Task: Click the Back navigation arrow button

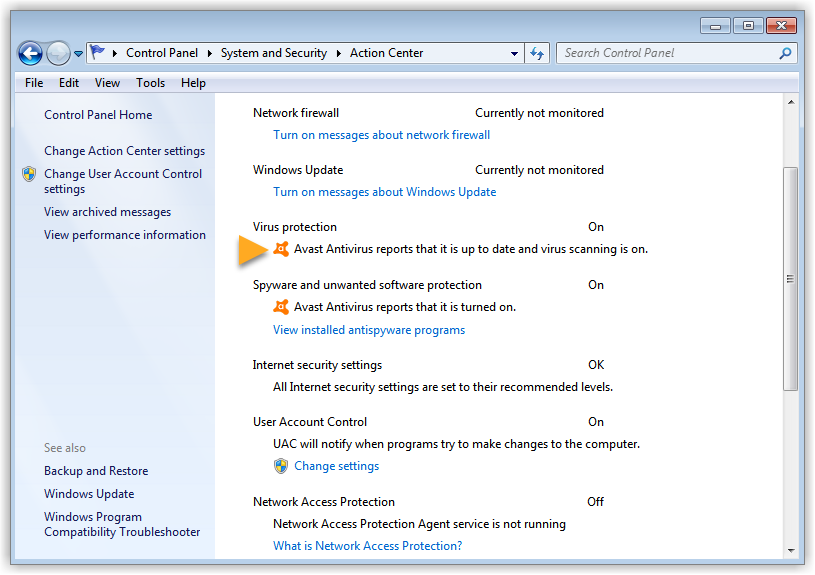Action: point(30,53)
